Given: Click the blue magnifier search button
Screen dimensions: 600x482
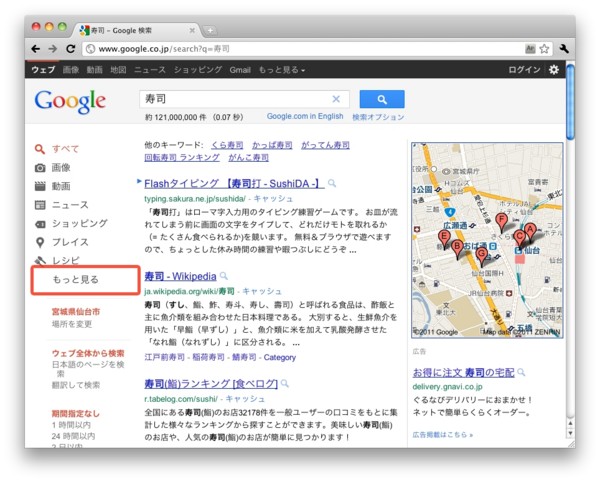Looking at the screenshot, I should (382, 99).
